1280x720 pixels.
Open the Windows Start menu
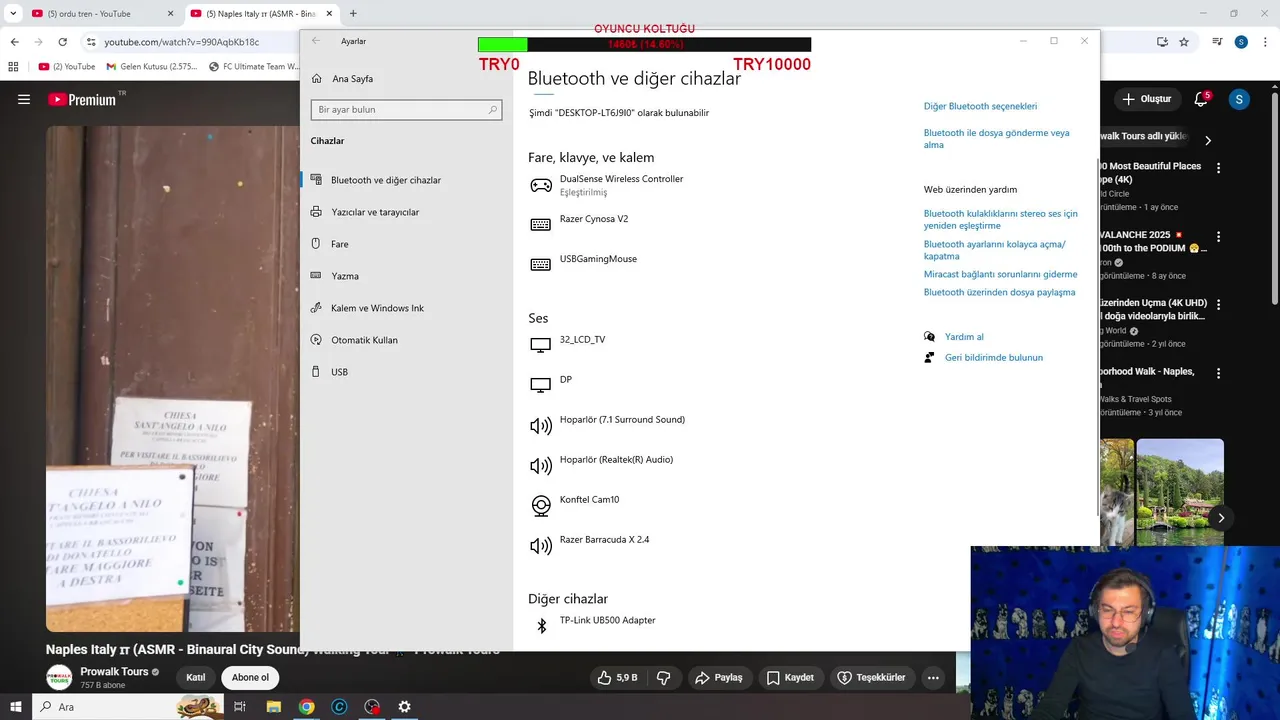click(16, 706)
